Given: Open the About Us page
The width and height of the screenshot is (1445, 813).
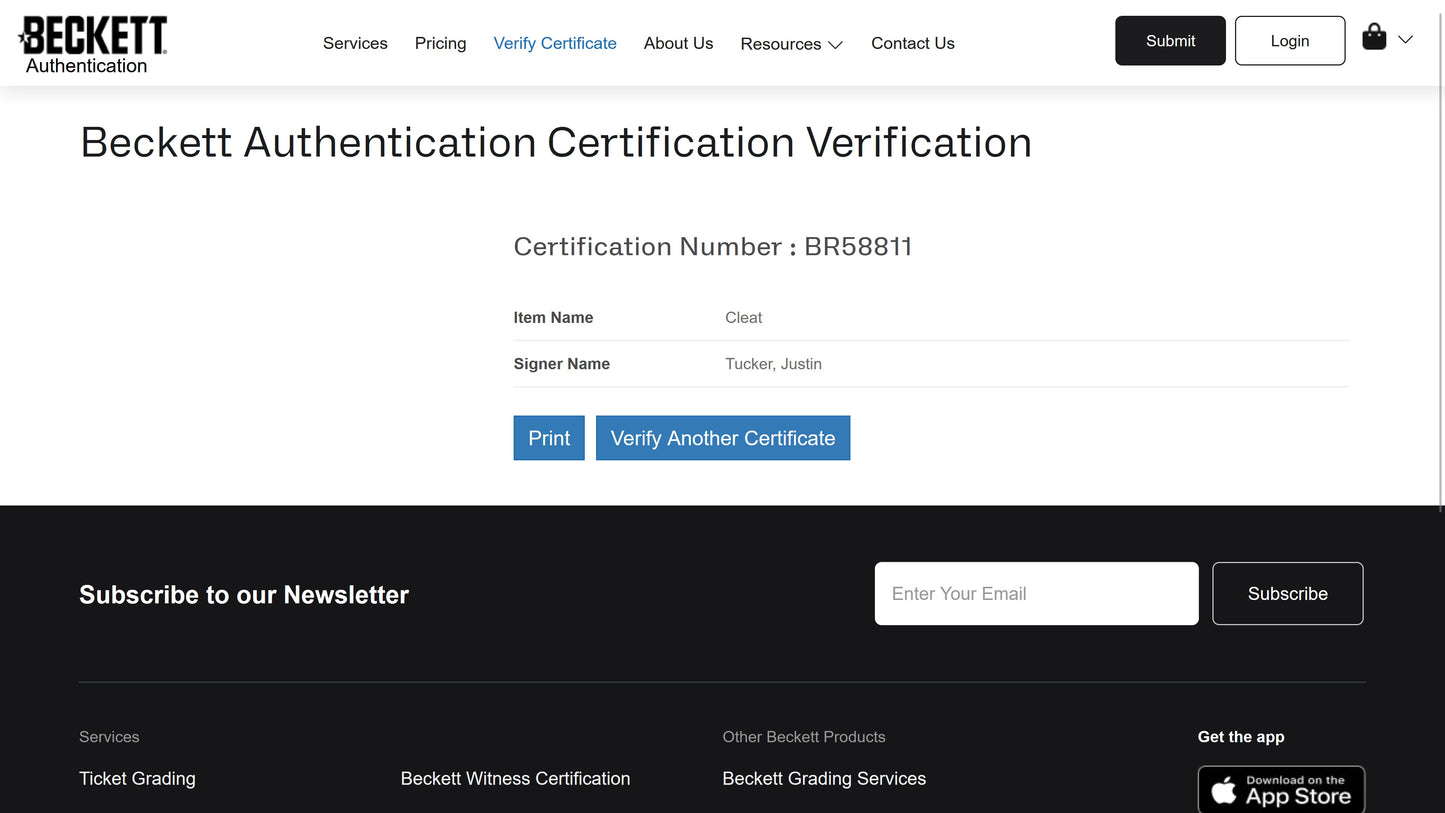Looking at the screenshot, I should [x=678, y=43].
